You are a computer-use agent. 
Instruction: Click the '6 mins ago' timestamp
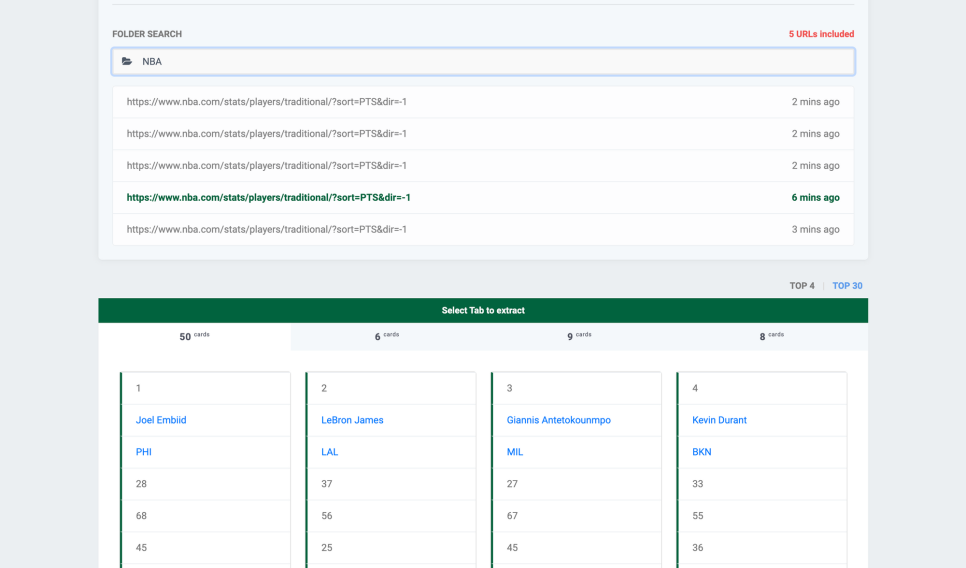[x=815, y=198]
